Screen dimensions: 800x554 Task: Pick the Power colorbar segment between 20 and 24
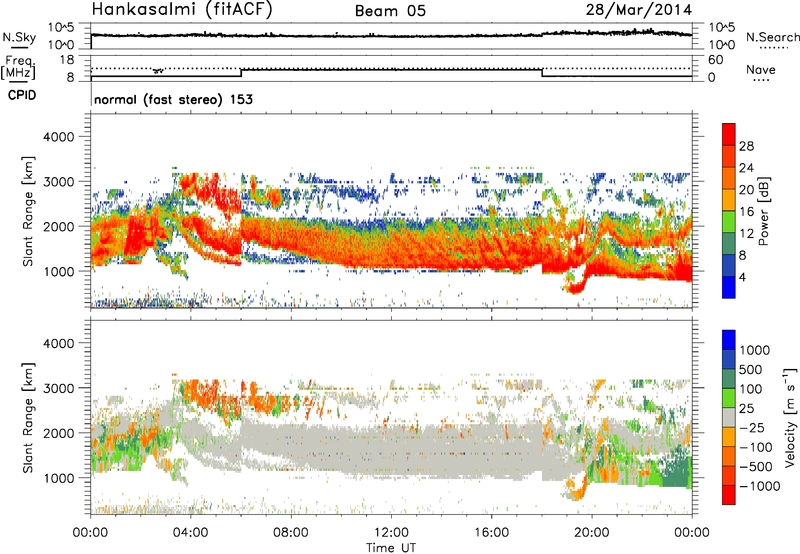click(x=729, y=178)
